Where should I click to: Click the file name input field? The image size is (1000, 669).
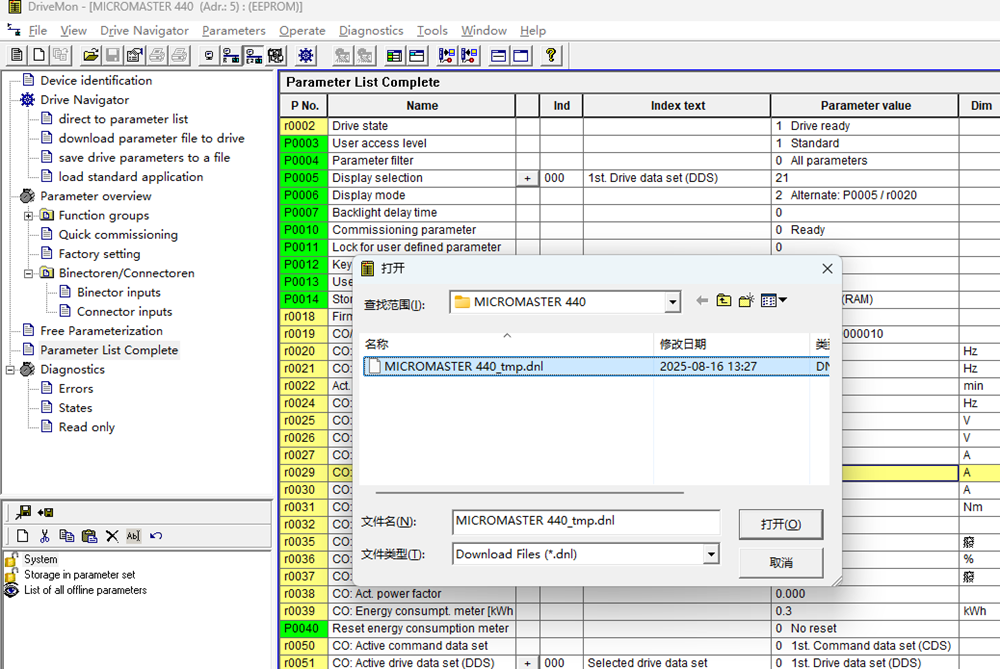point(586,522)
